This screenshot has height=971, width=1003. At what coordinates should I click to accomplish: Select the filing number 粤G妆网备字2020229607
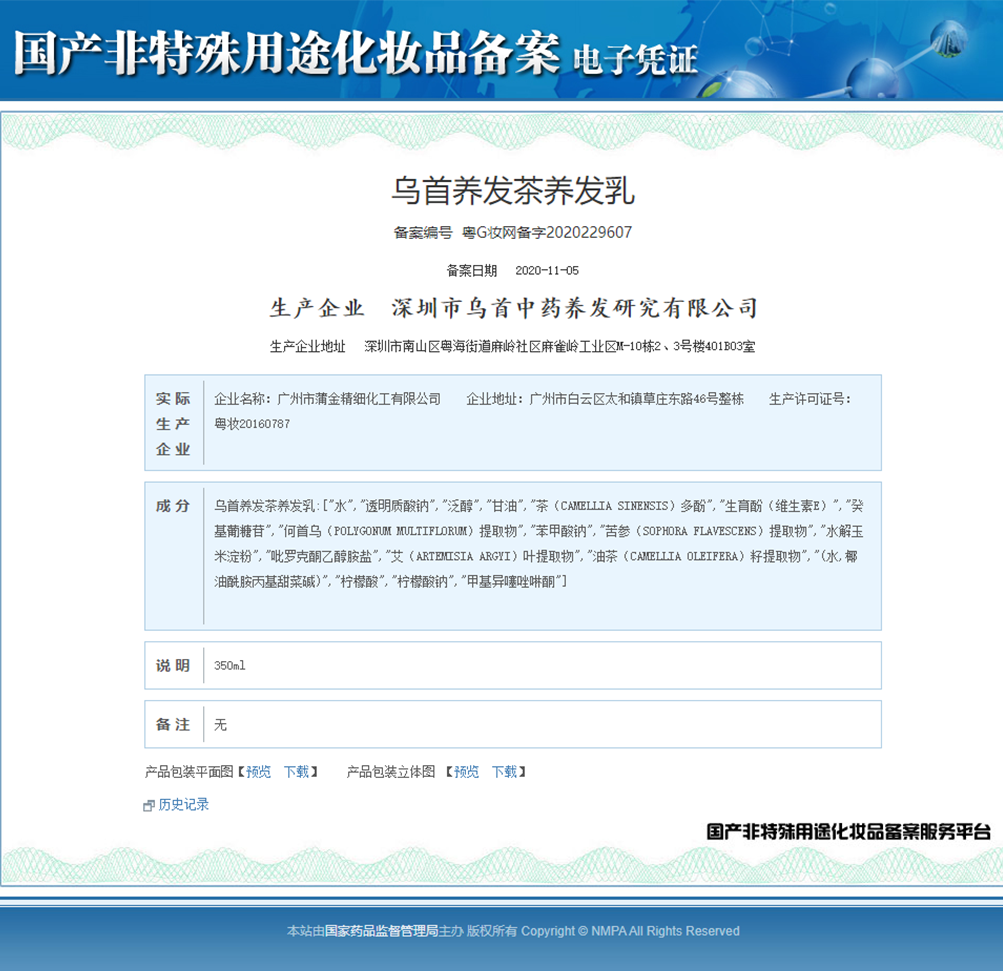click(547, 232)
